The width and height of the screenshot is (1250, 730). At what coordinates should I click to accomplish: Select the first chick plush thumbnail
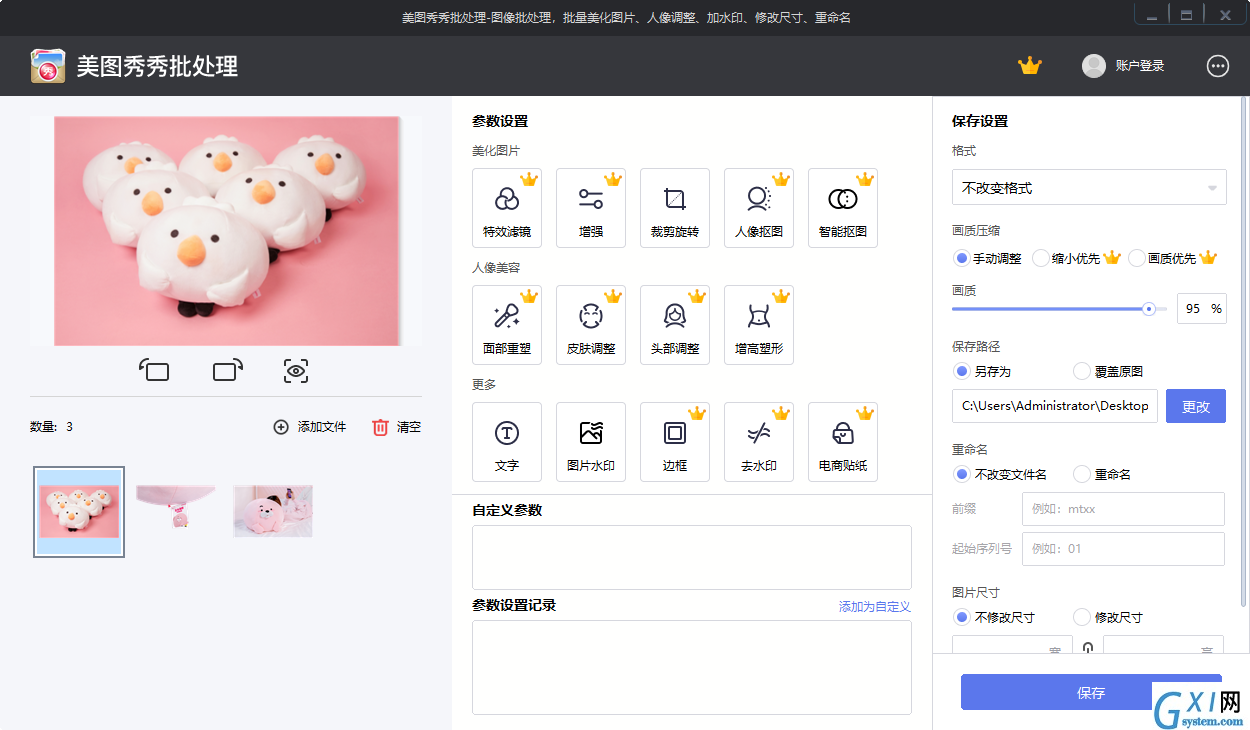click(x=79, y=512)
